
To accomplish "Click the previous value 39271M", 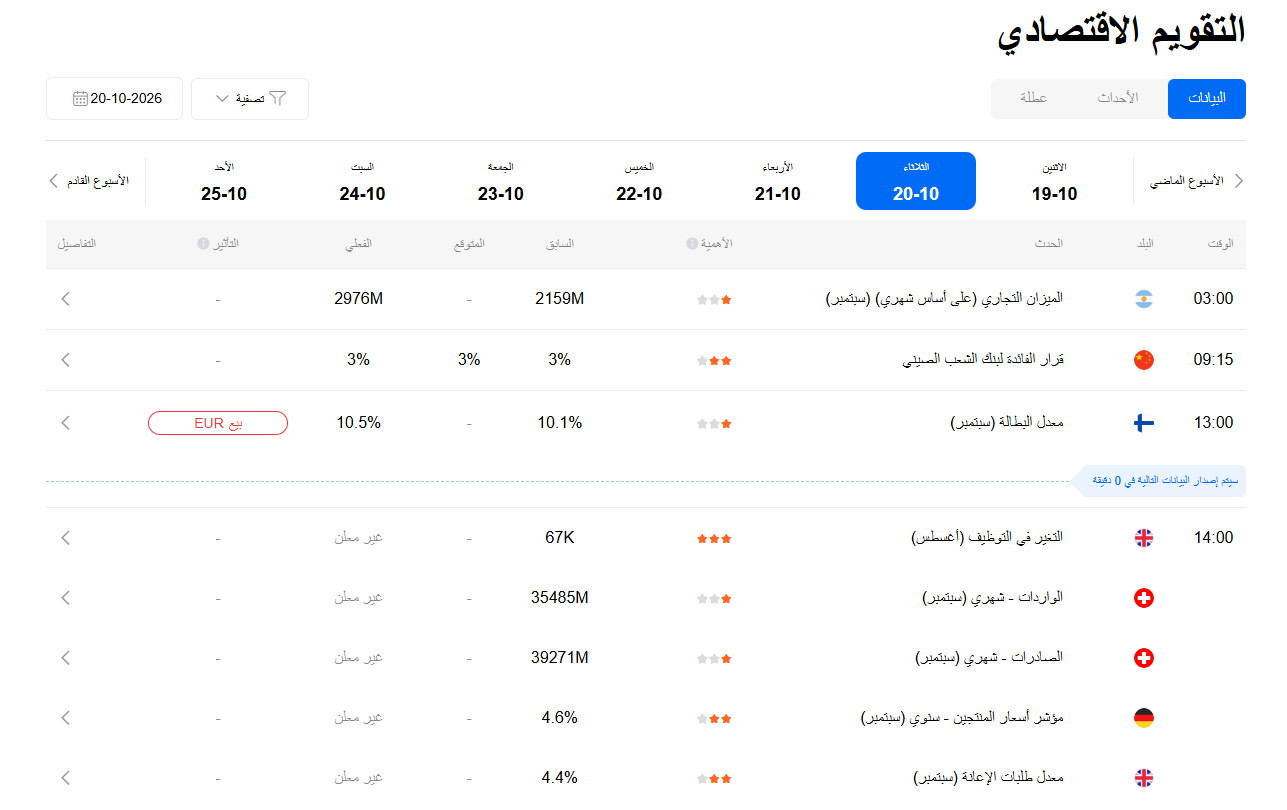I will [x=559, y=658].
